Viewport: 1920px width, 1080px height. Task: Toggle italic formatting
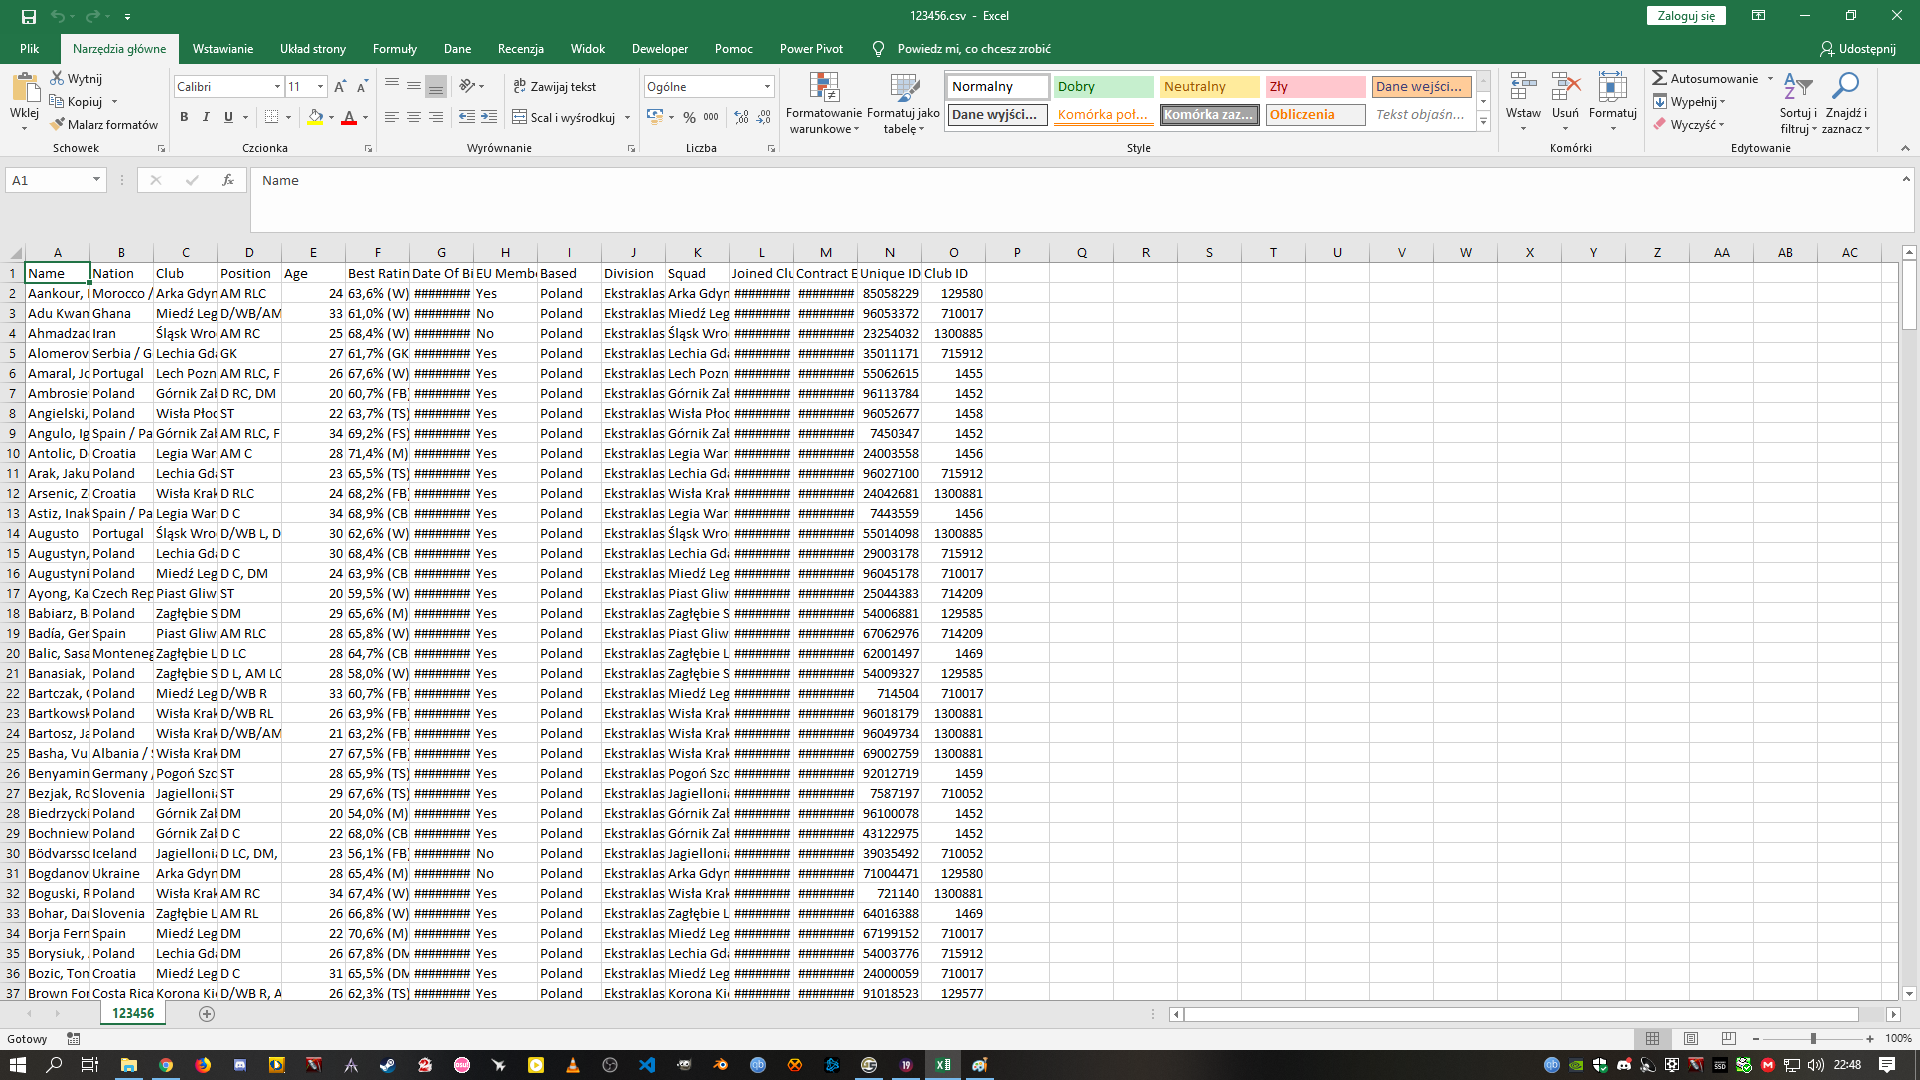click(x=206, y=117)
